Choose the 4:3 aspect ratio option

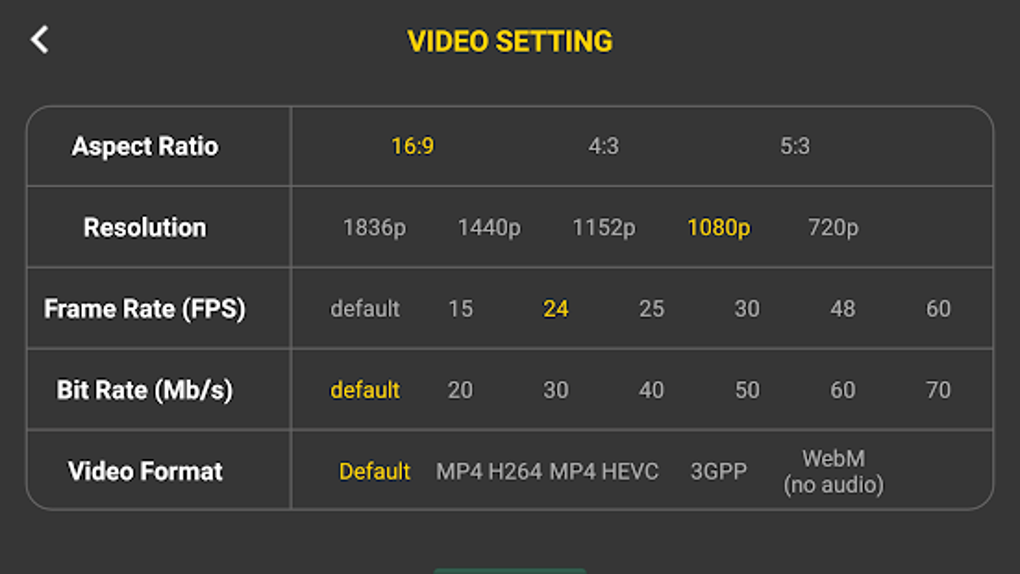coord(604,146)
